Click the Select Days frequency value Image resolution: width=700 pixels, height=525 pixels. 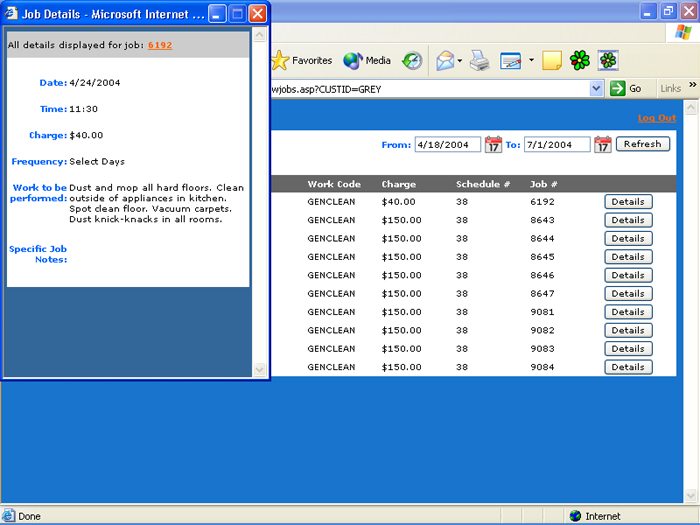[x=97, y=162]
